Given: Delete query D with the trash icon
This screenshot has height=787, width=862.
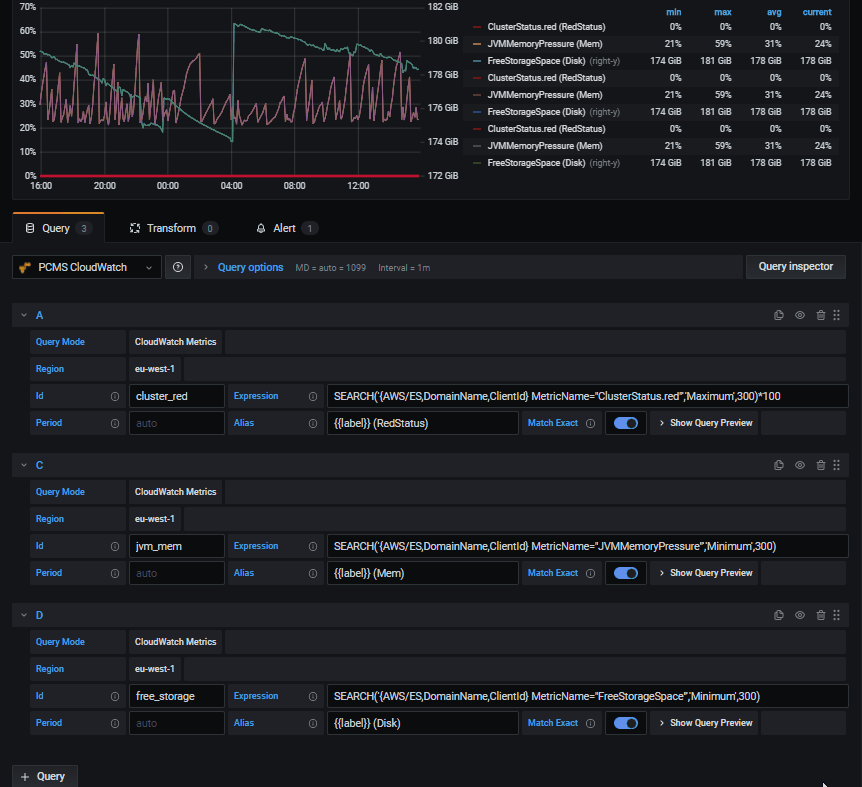Looking at the screenshot, I should [x=820, y=614].
